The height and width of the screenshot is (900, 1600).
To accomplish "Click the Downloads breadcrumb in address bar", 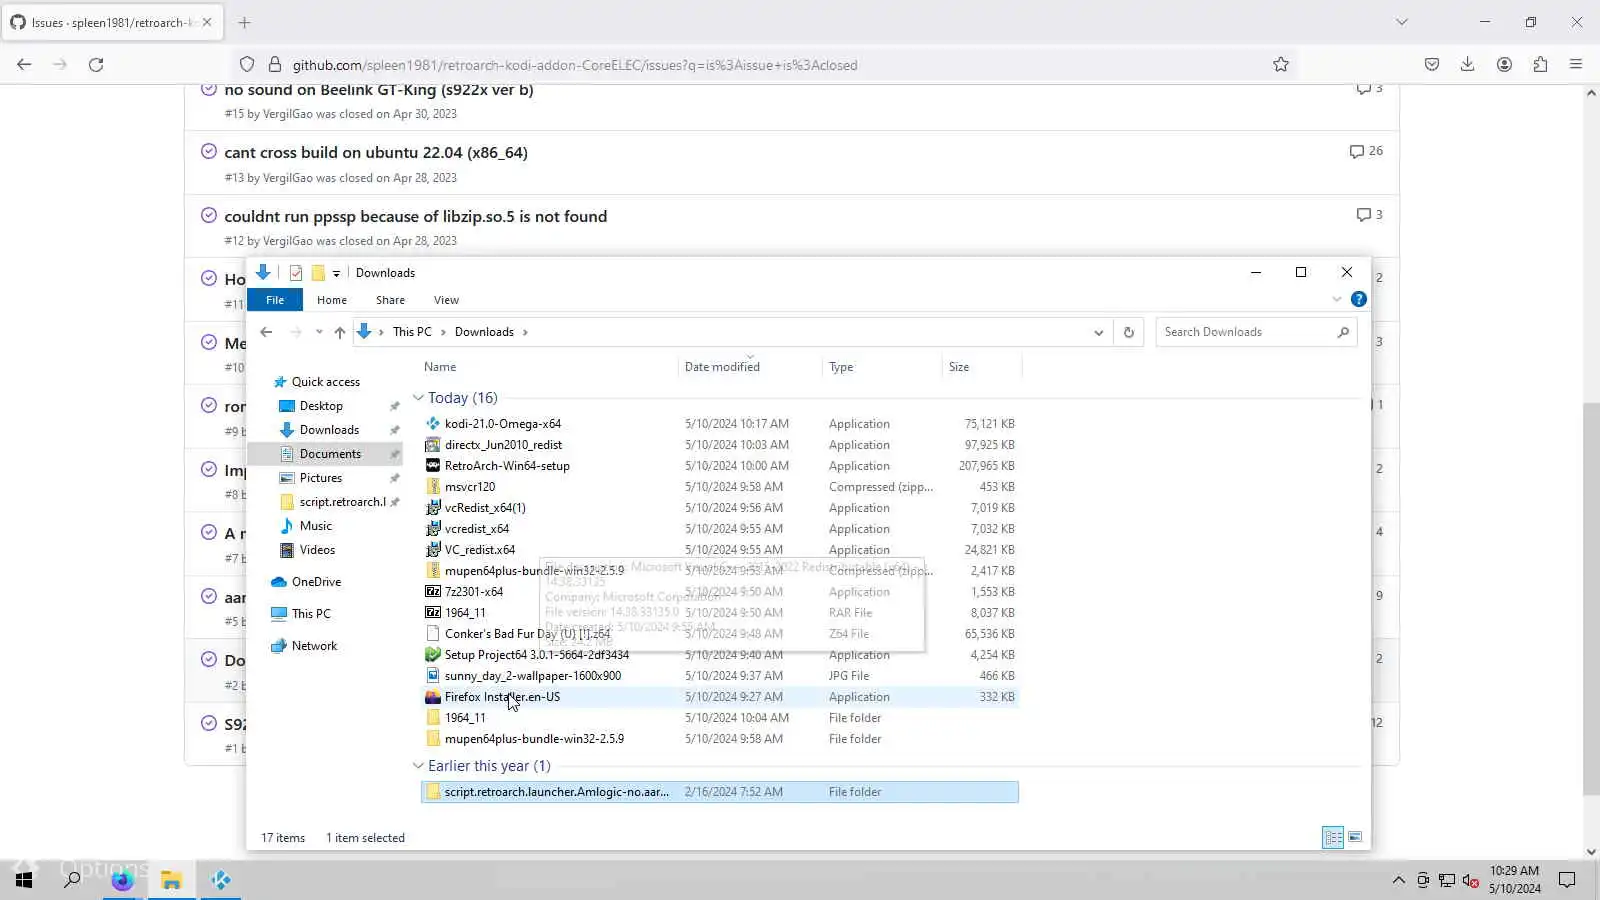I will [484, 332].
